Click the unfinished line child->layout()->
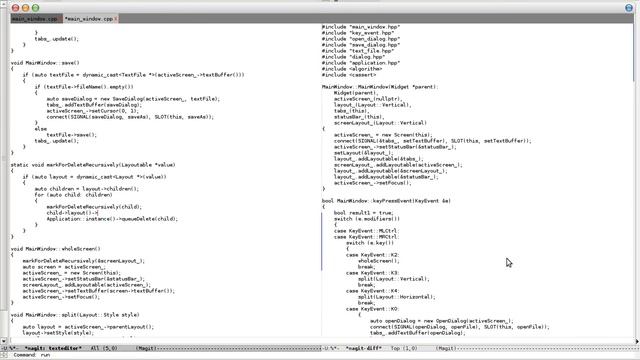 tap(72, 213)
